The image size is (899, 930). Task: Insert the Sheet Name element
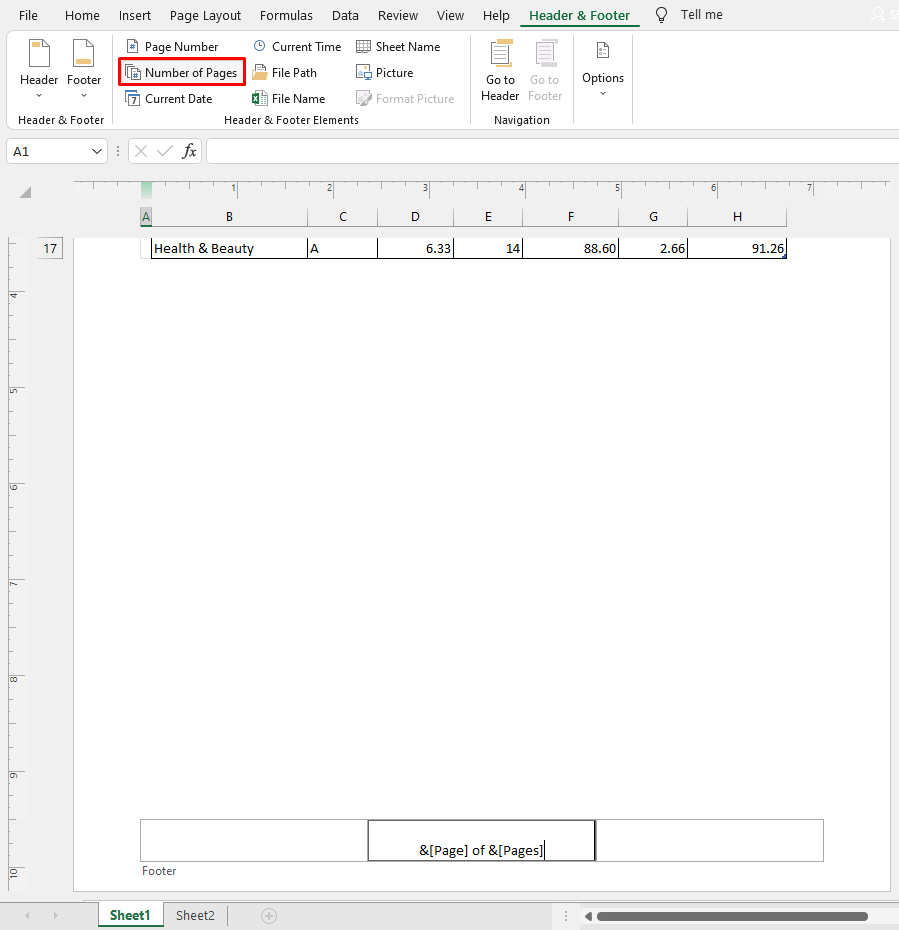(397, 46)
